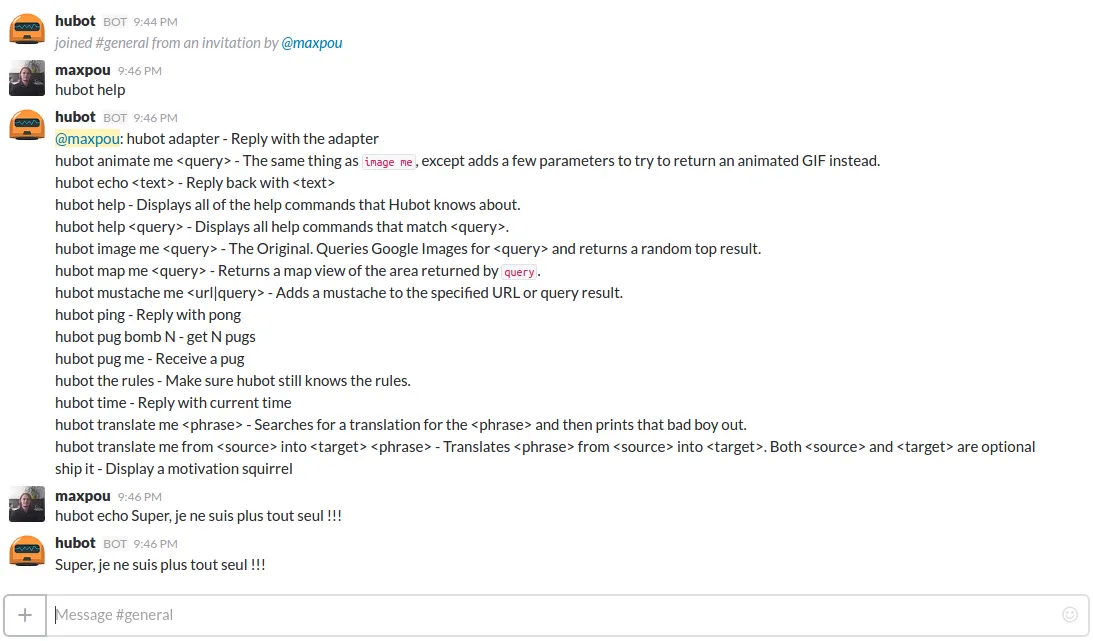This screenshot has width=1093, height=641.
Task: Open the emoji picker smiley icon
Action: coord(1069,615)
